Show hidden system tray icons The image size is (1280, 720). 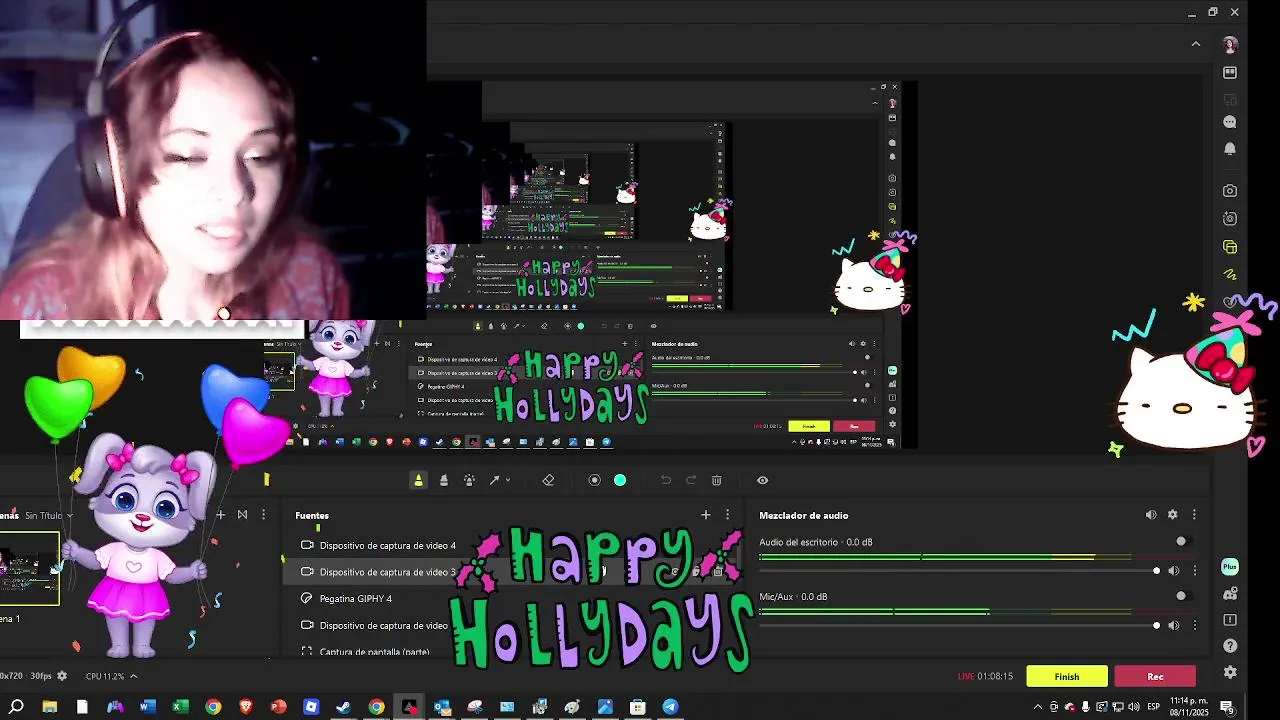[x=1038, y=707]
